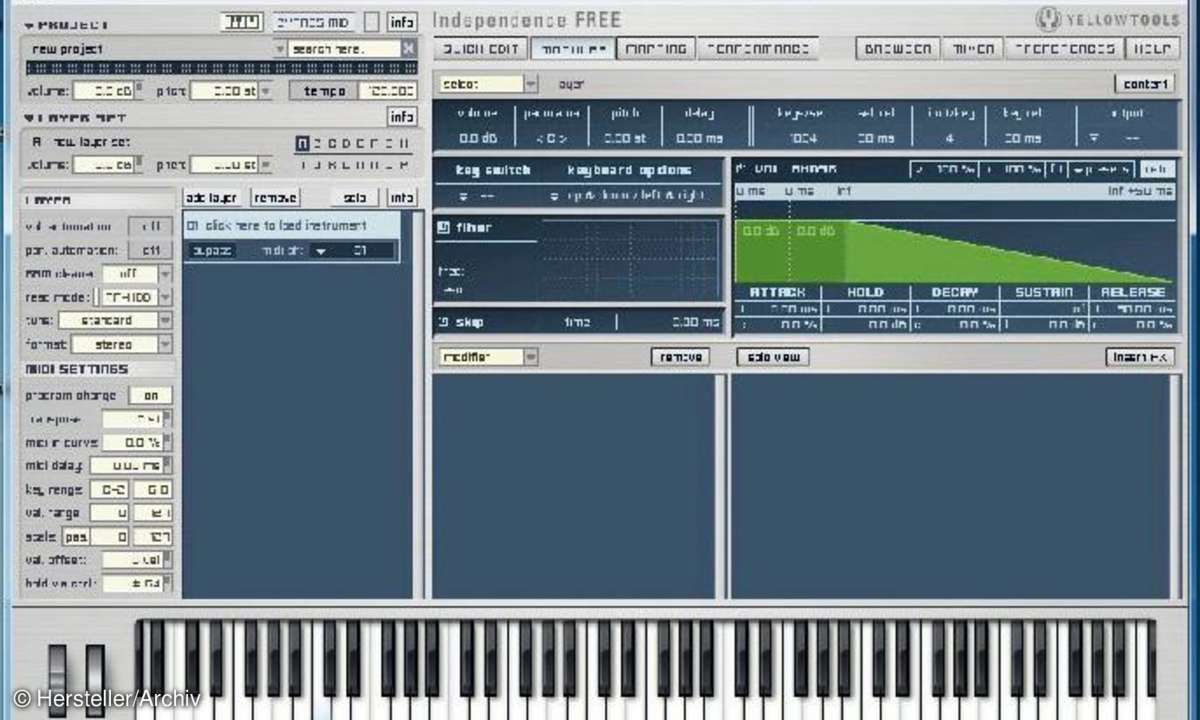This screenshot has width=1200, height=720.
Task: Open the Mixer tab
Action: pos(973,48)
